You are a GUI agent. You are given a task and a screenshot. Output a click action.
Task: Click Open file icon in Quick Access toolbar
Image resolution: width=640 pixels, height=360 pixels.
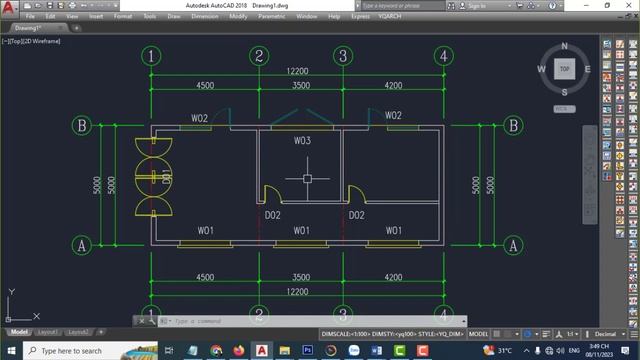point(38,6)
